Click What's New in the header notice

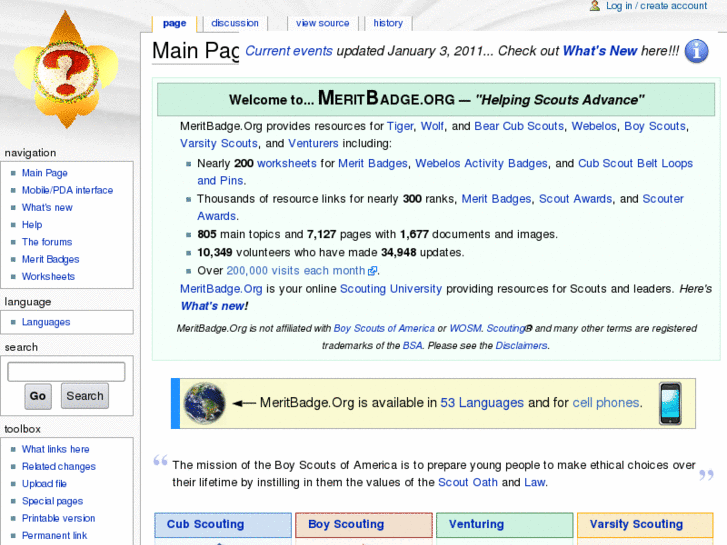[600, 51]
